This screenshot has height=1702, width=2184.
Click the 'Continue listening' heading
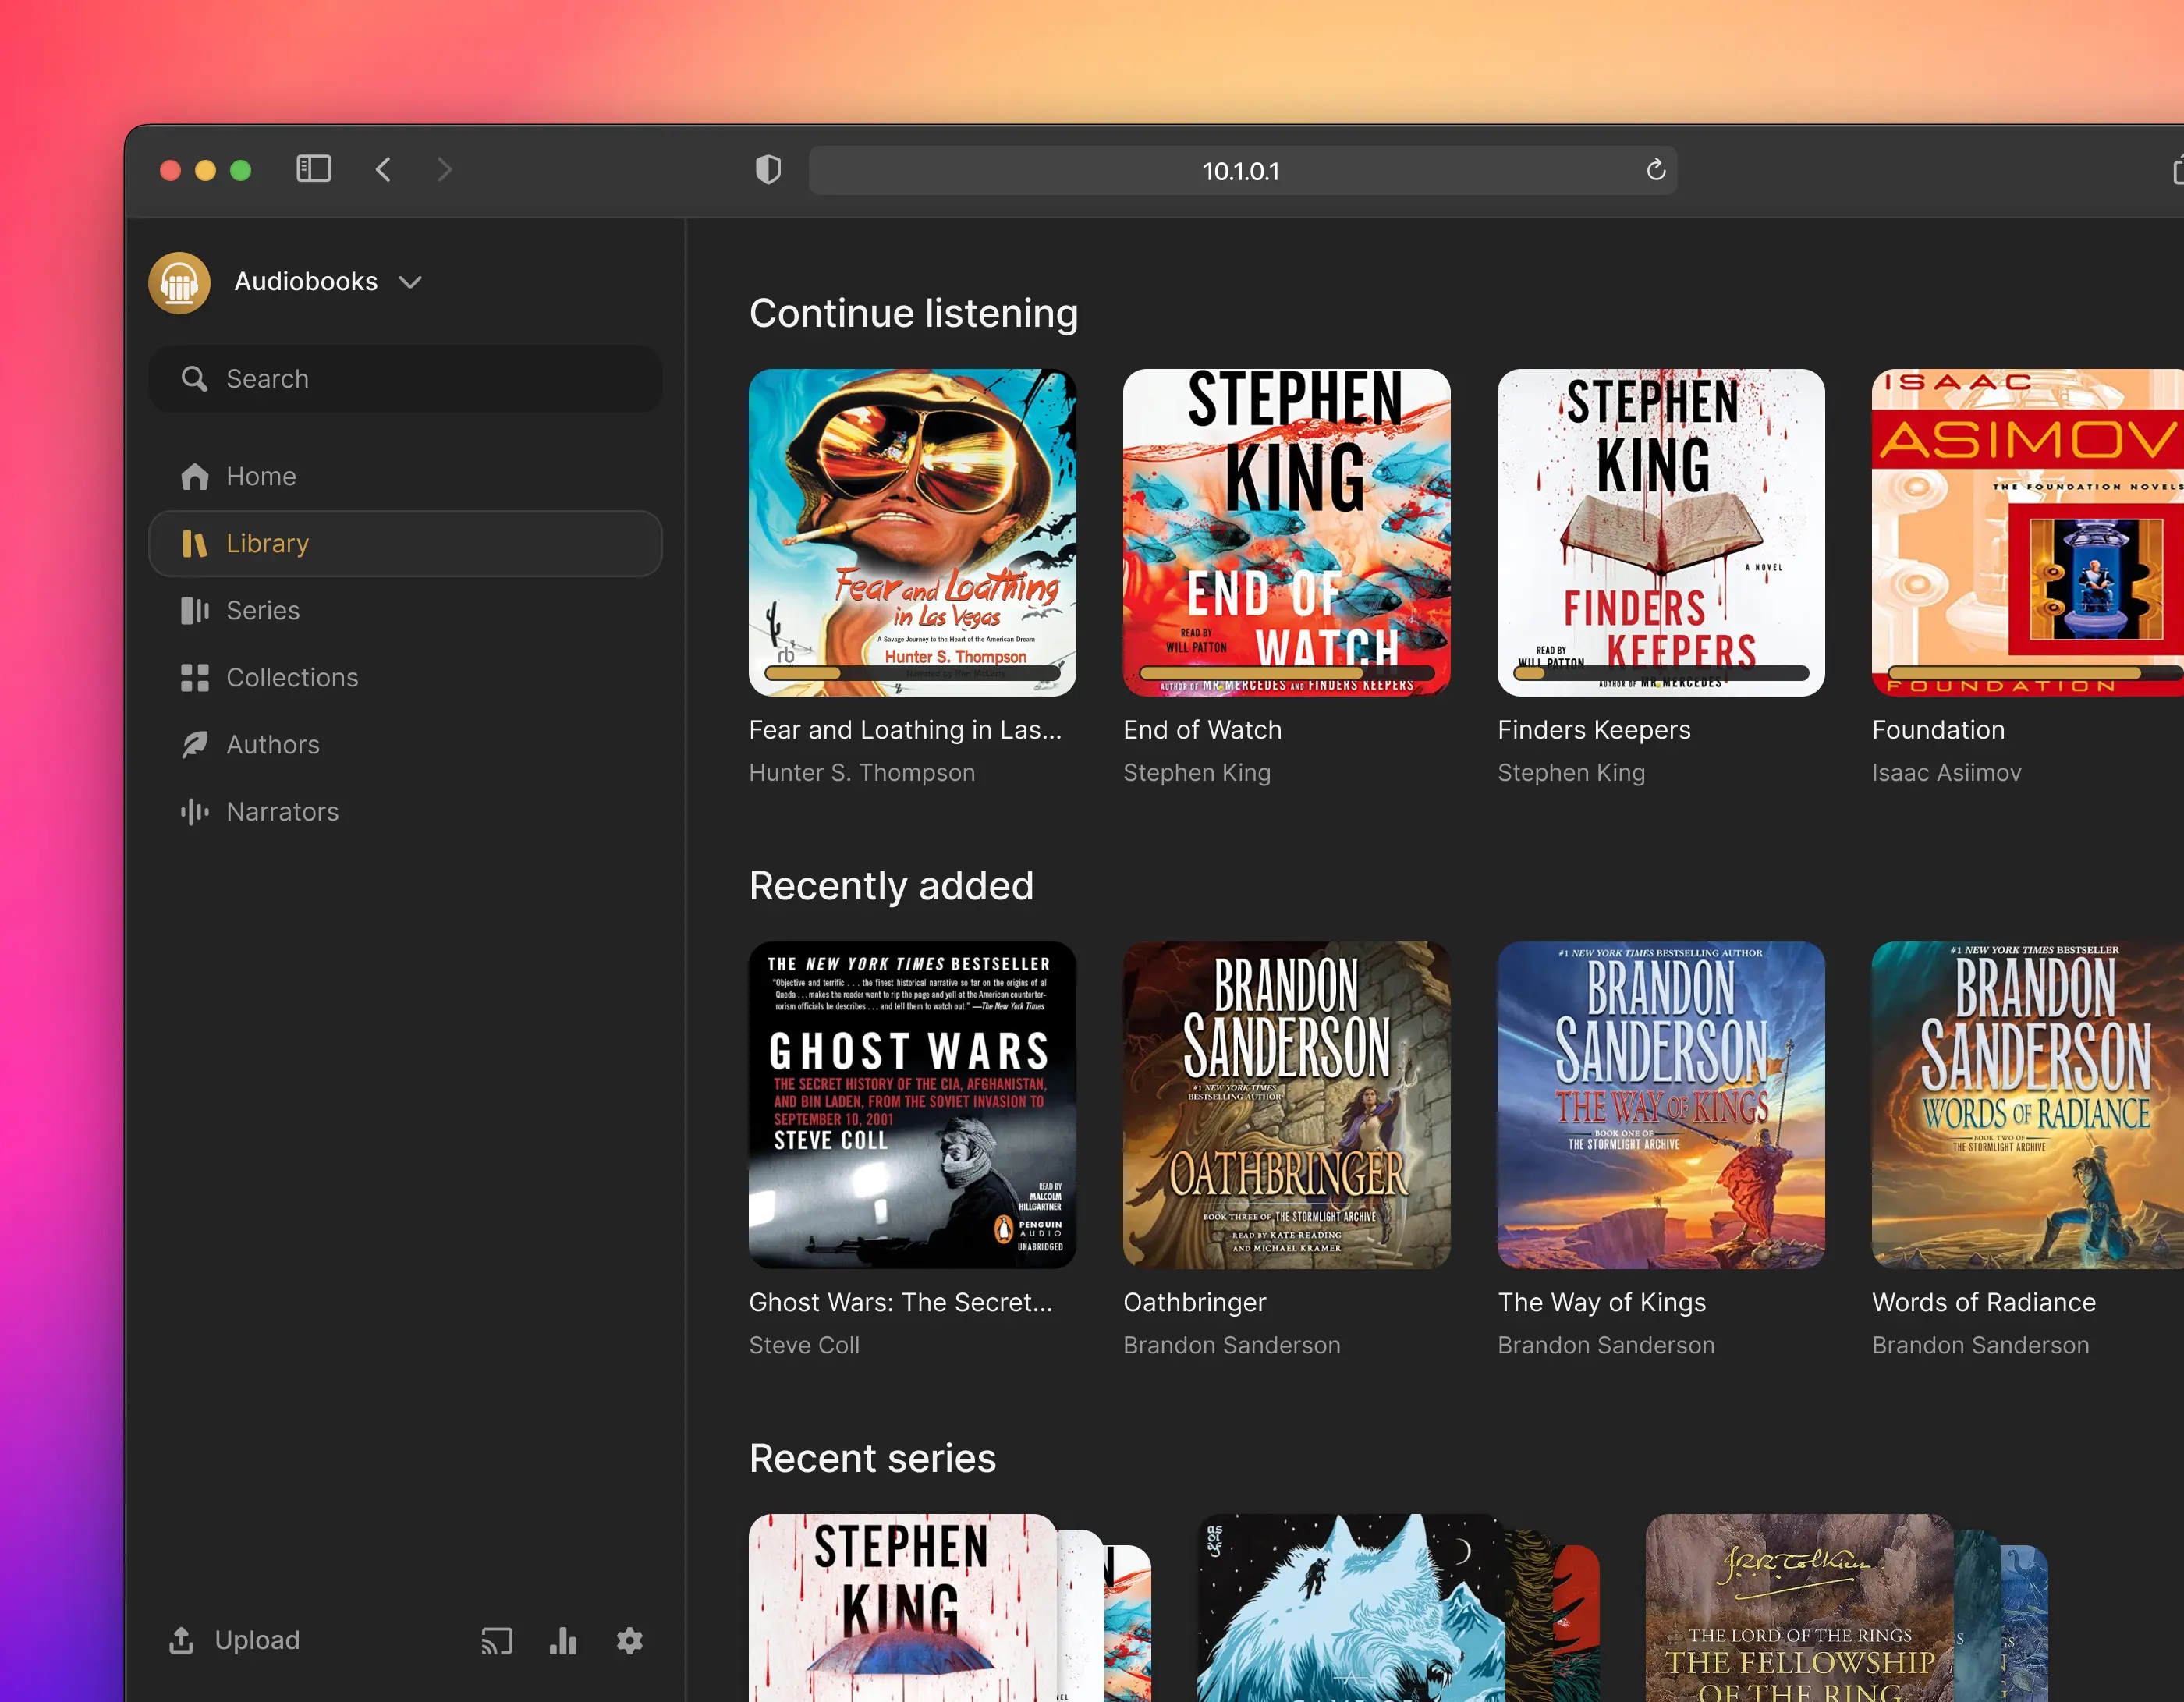pos(913,313)
